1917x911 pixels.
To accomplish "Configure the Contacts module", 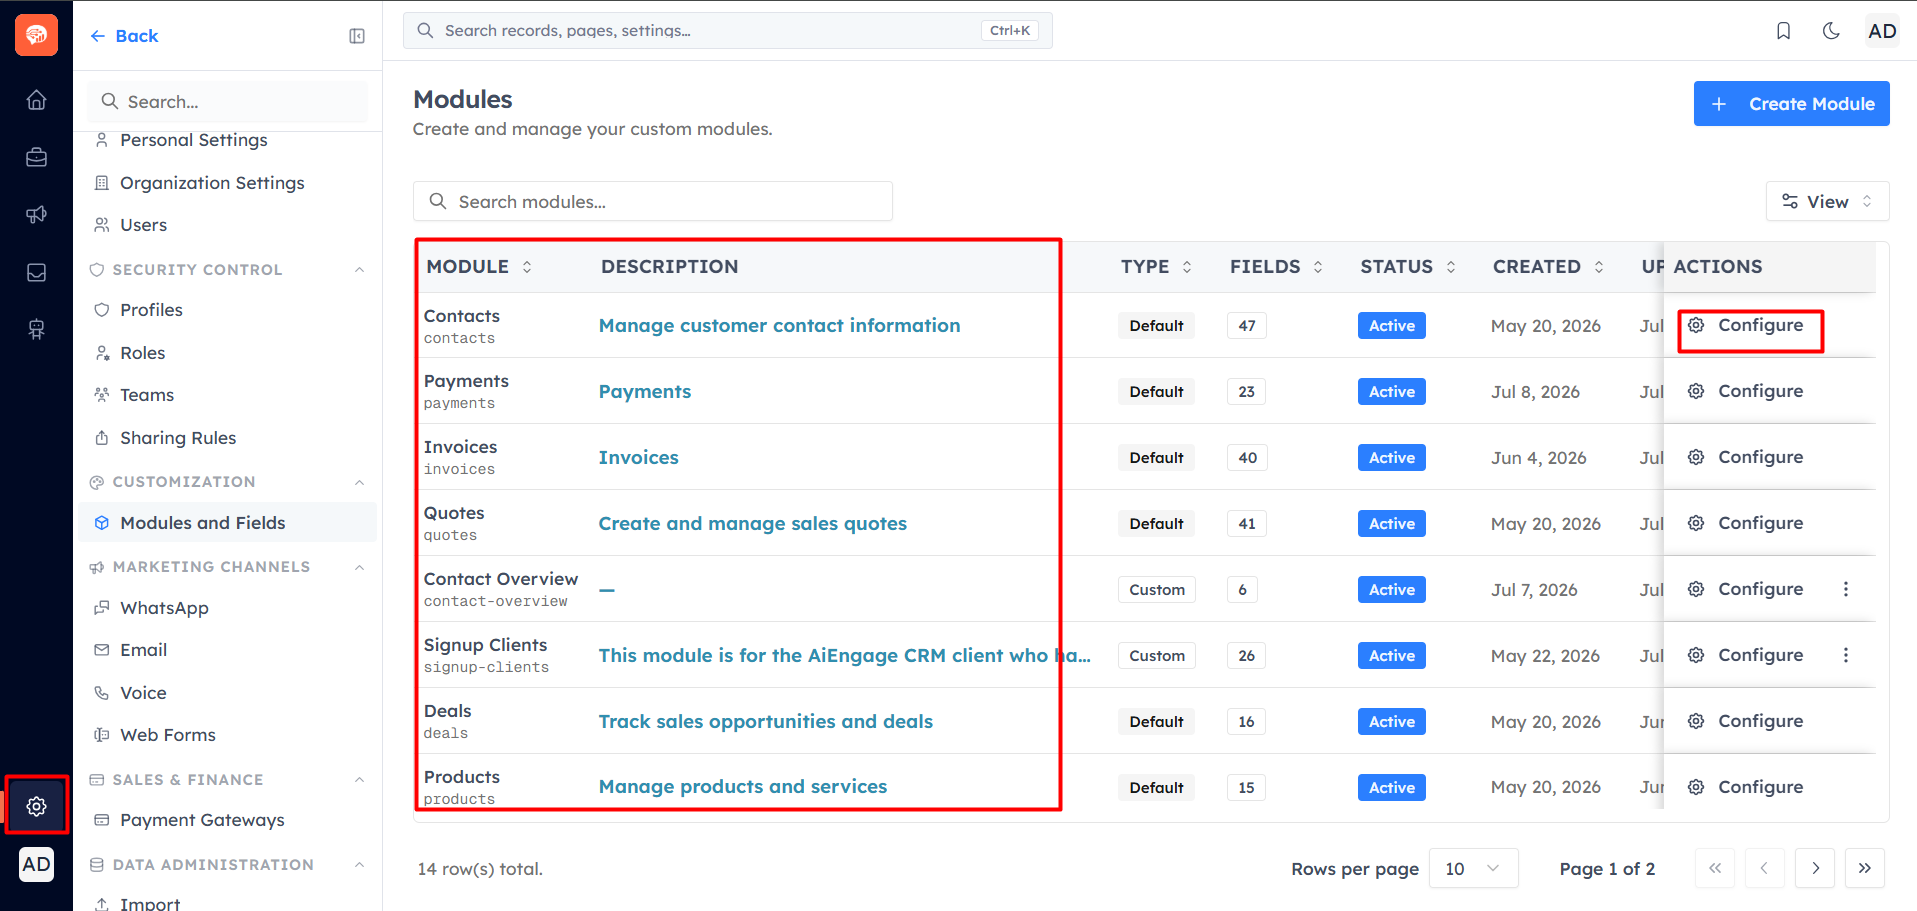I will 1746,326.
